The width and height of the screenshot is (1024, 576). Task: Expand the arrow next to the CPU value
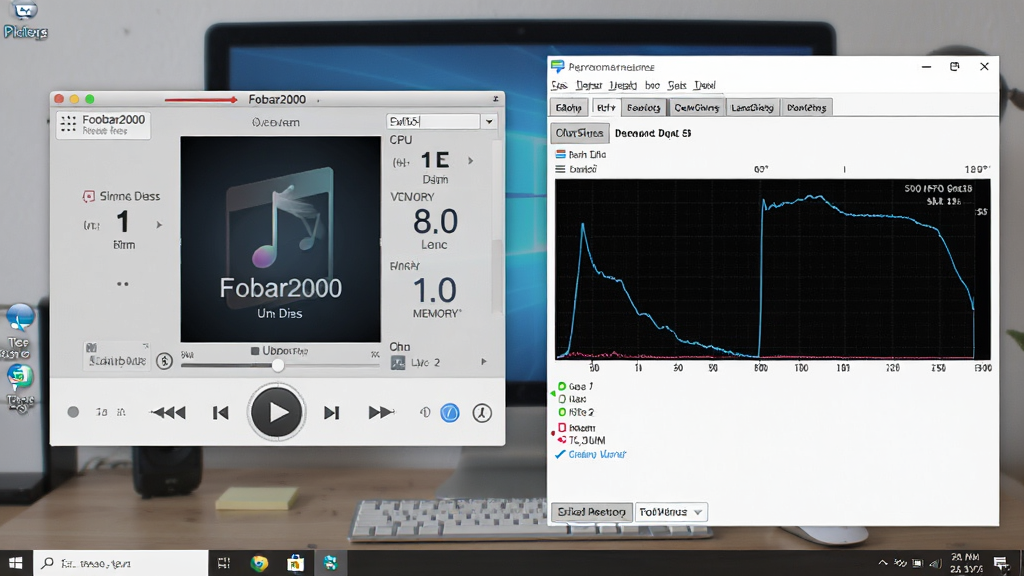tap(470, 160)
